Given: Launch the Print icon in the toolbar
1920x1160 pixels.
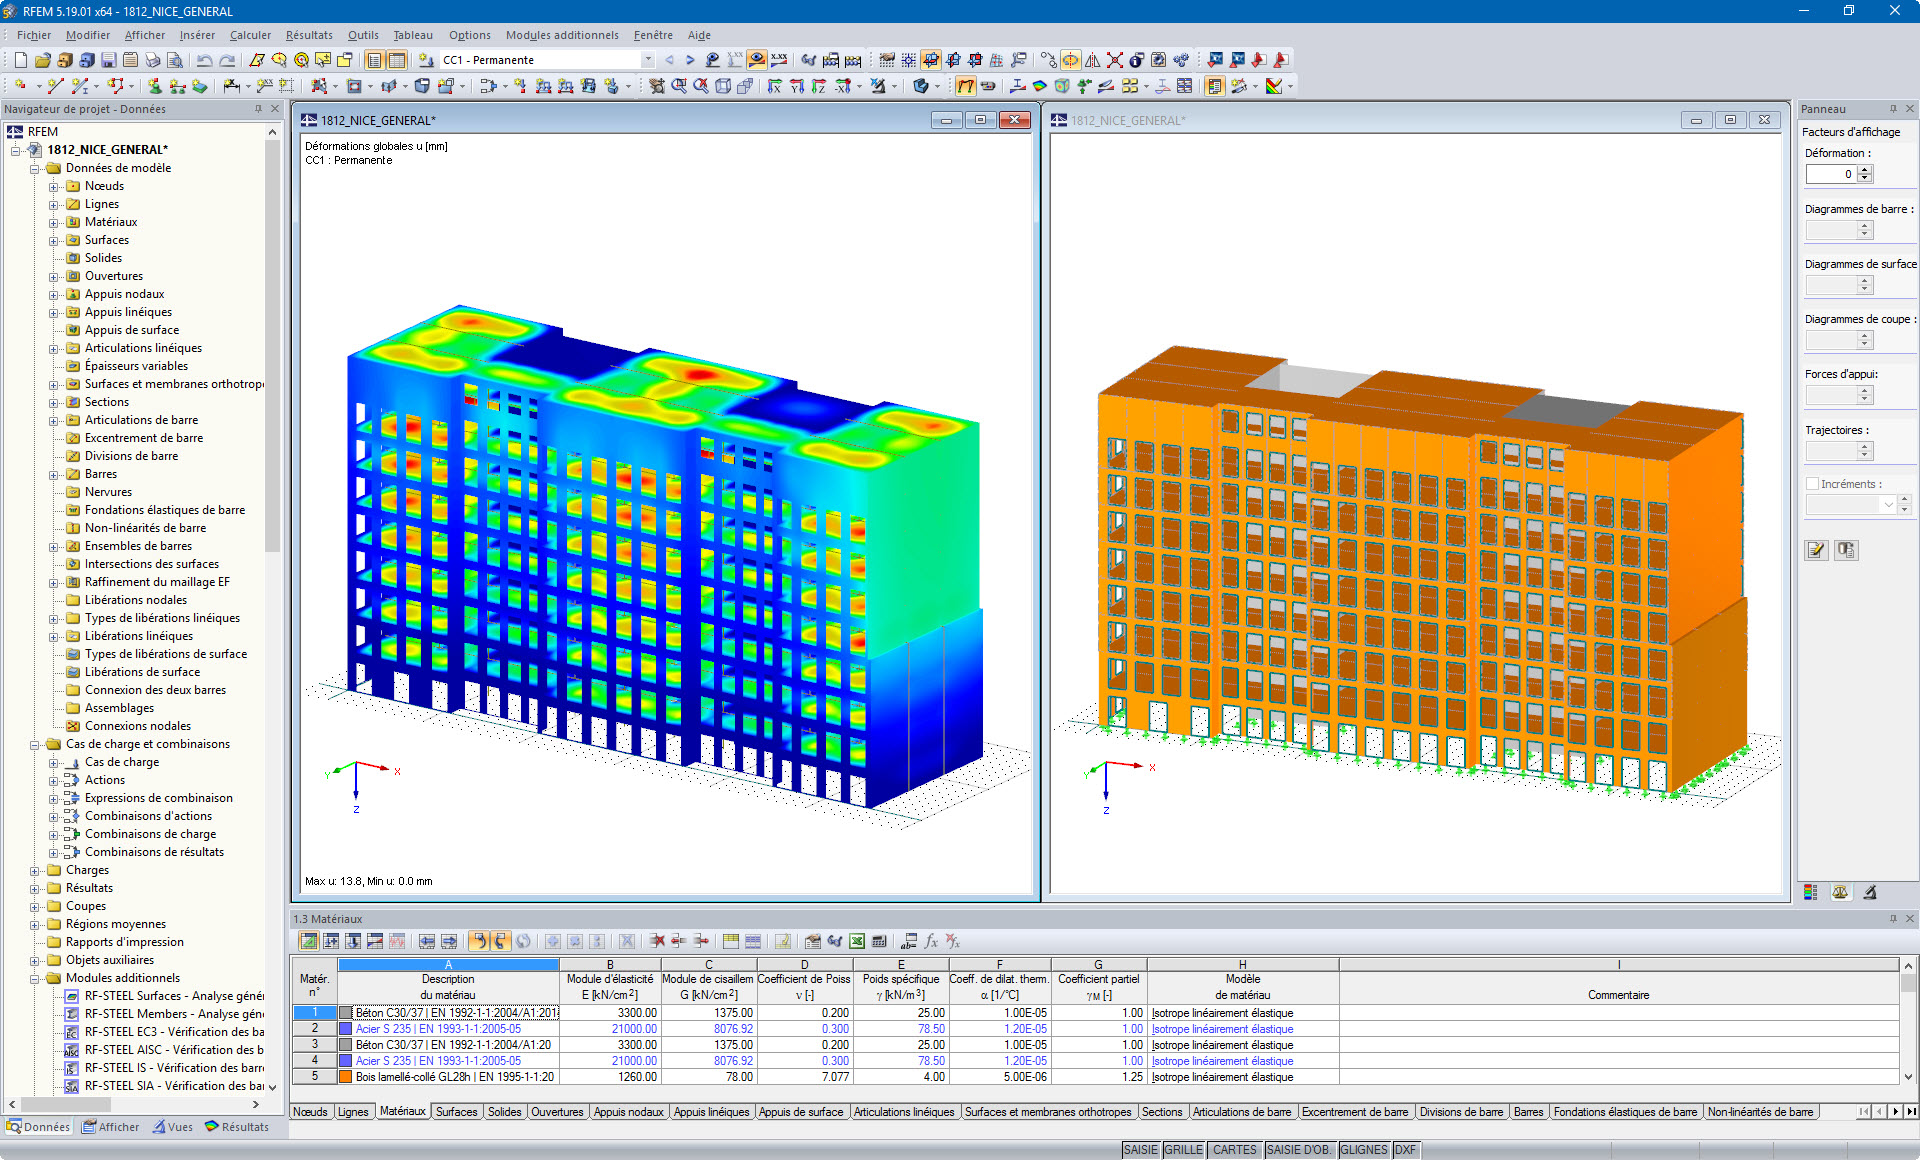Looking at the screenshot, I should [152, 60].
